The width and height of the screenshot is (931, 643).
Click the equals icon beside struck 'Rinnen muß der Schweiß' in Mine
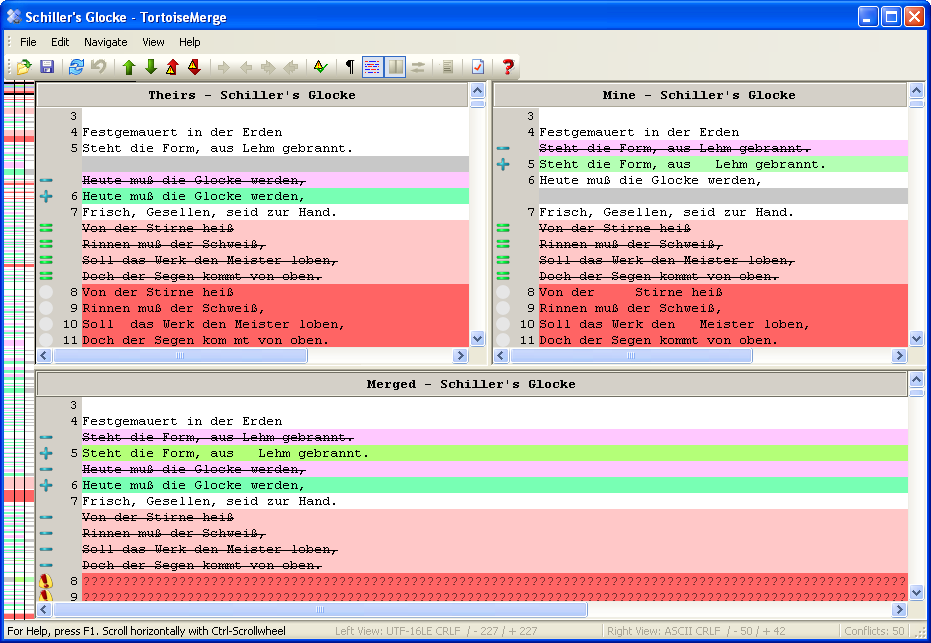pos(503,244)
